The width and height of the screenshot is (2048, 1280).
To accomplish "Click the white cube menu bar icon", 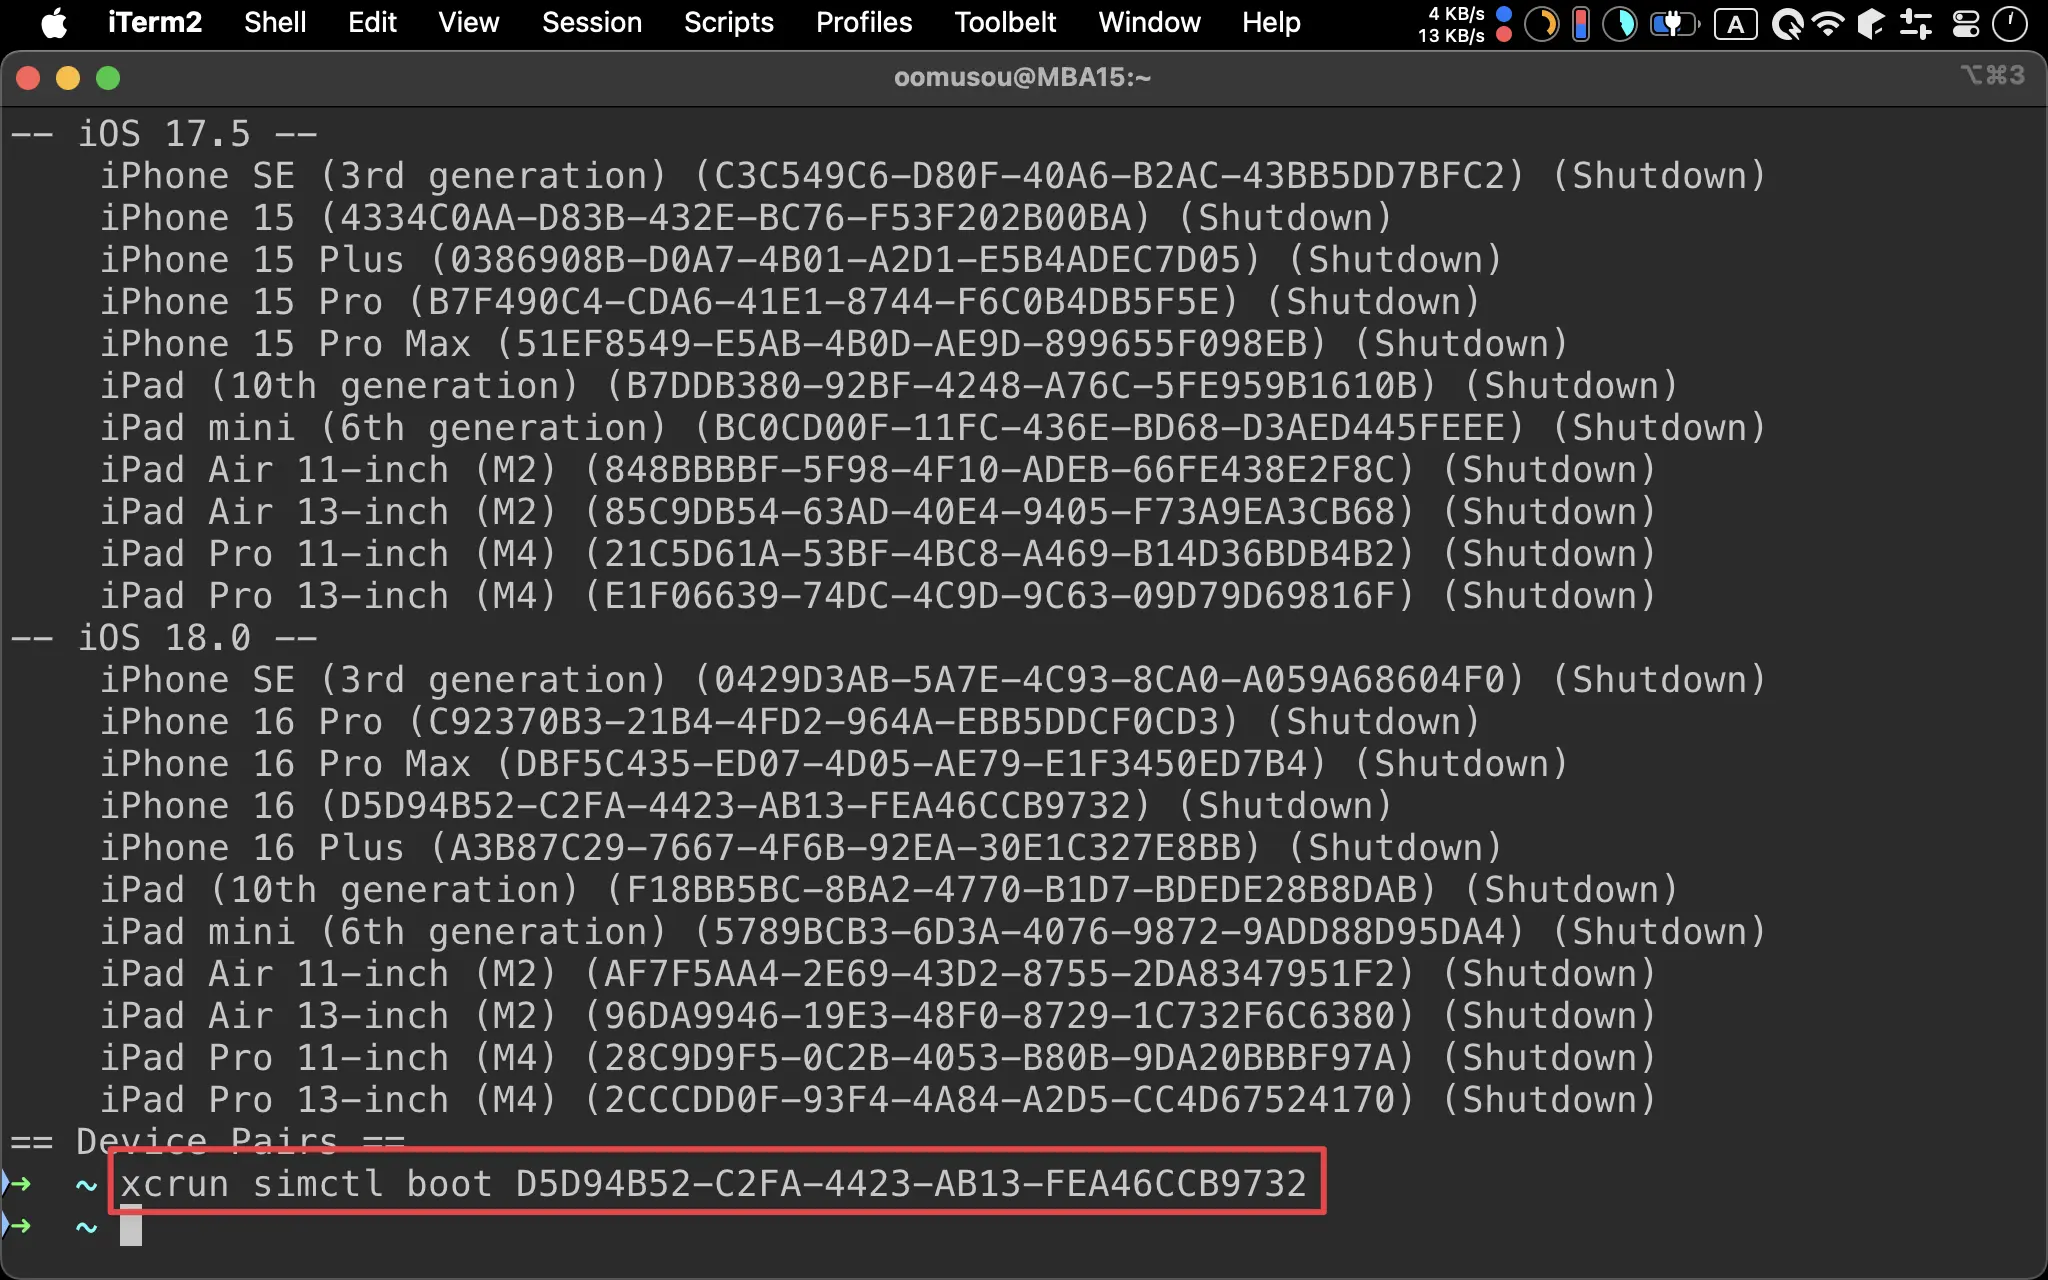I will click(1871, 24).
